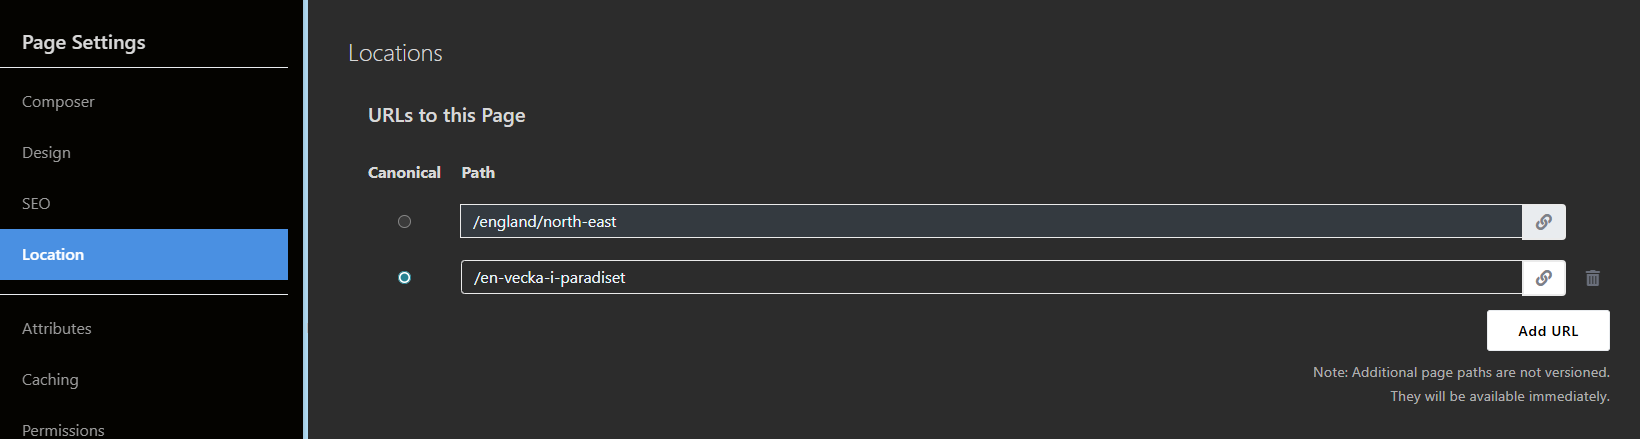Click the URLs to this Page heading
Screen dimensions: 1640x439
pos(446,116)
